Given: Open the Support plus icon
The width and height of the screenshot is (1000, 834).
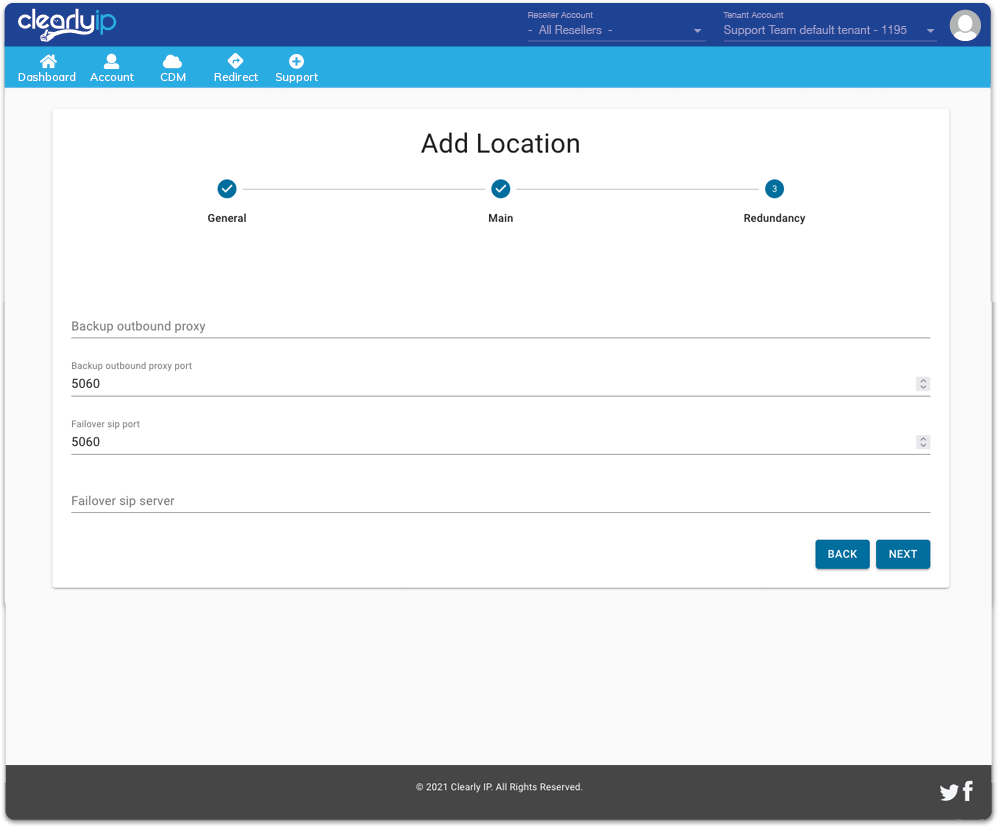Looking at the screenshot, I should pos(296,61).
